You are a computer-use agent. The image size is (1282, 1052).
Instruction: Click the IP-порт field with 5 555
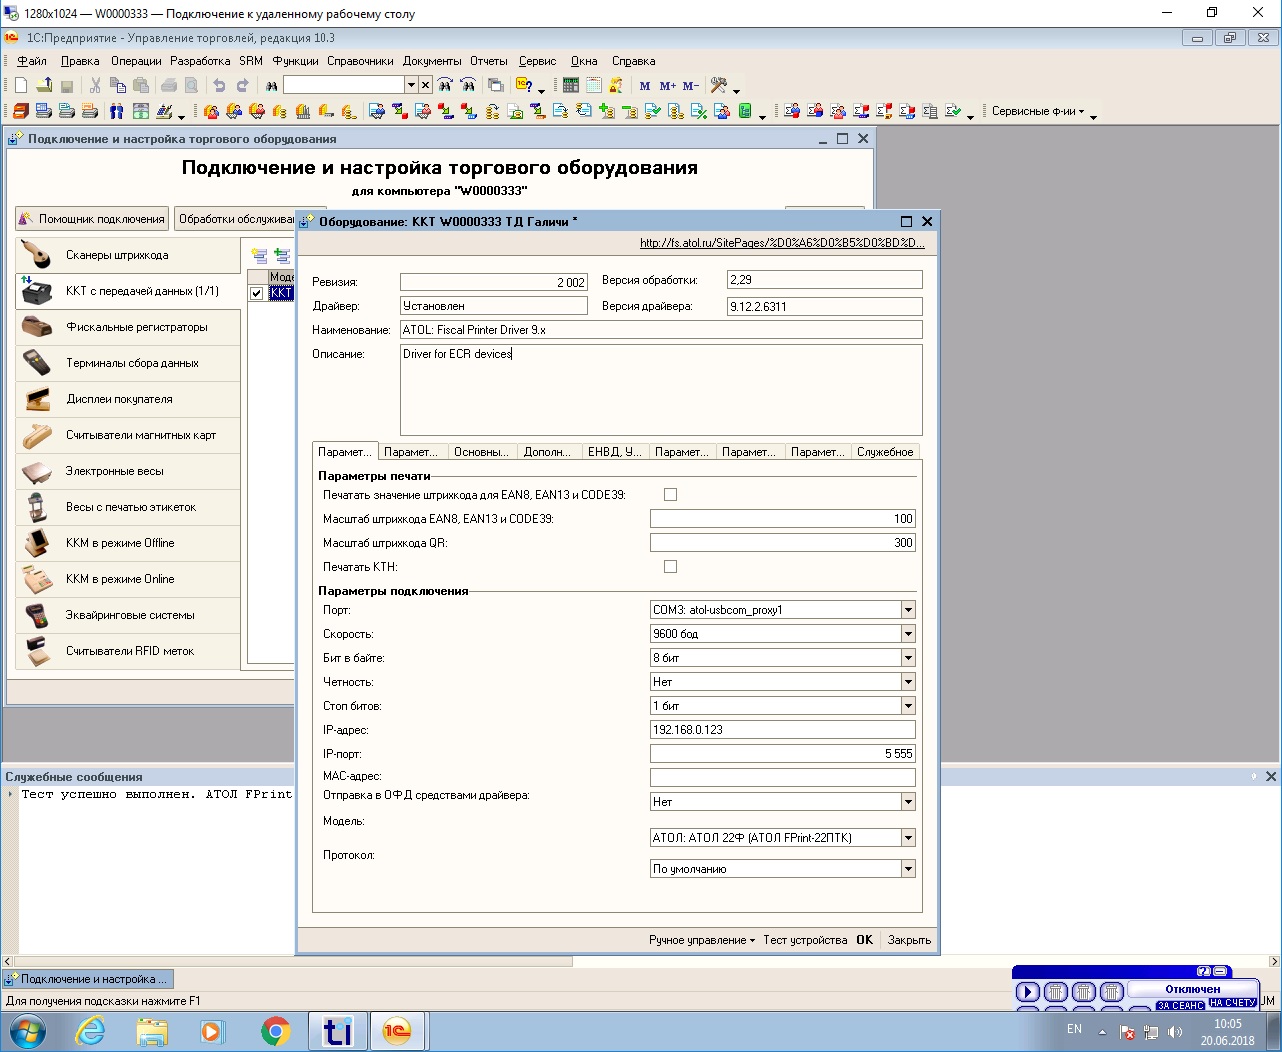[783, 754]
